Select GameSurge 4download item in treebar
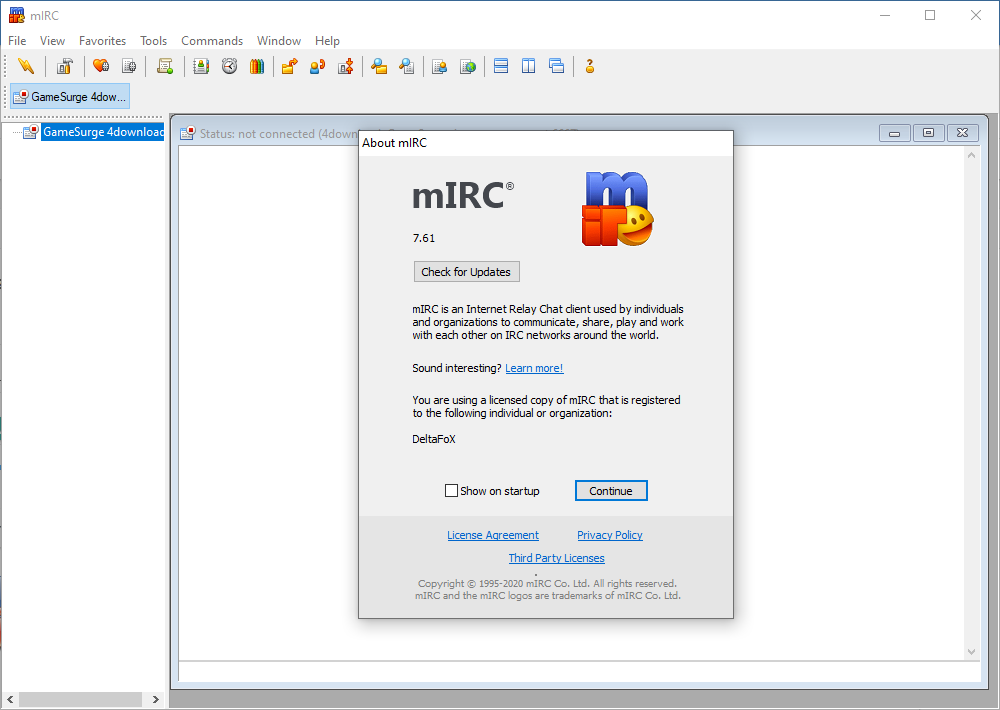This screenshot has height=710, width=1000. click(x=103, y=132)
